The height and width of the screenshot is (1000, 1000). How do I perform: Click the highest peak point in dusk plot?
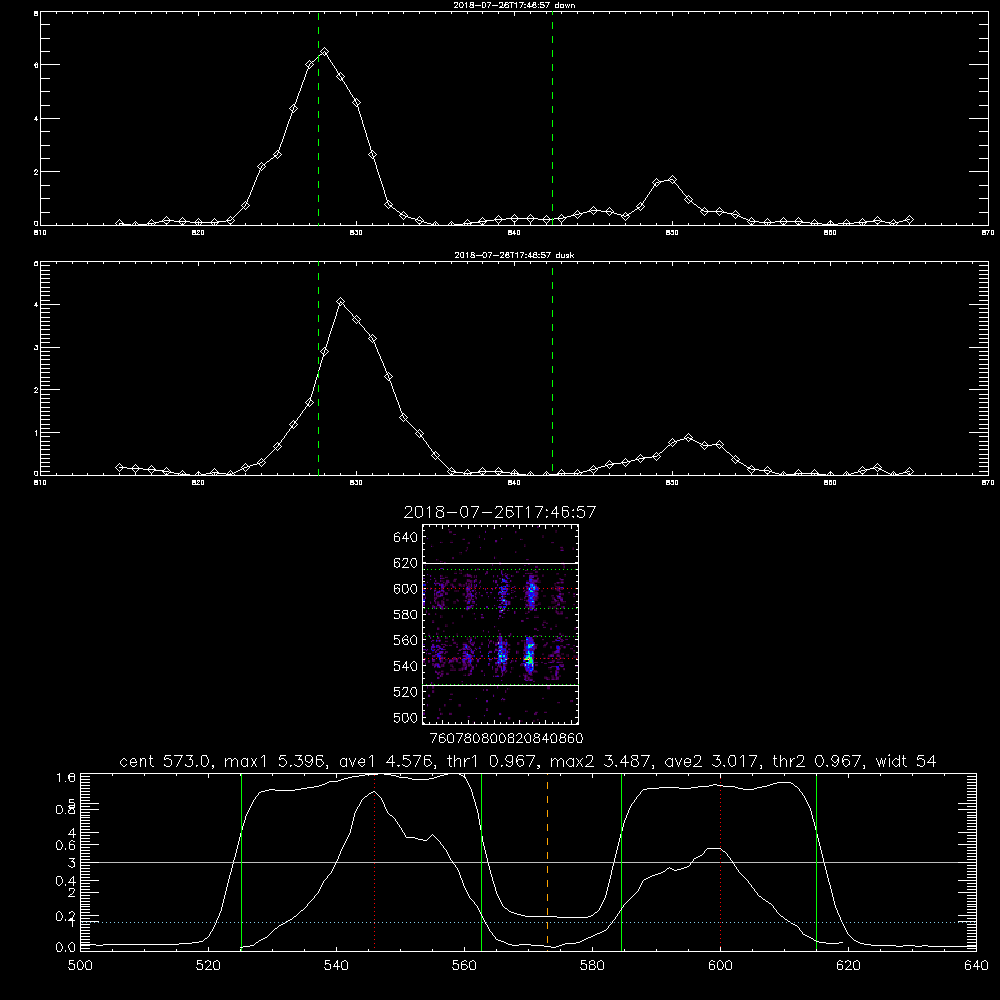click(341, 302)
